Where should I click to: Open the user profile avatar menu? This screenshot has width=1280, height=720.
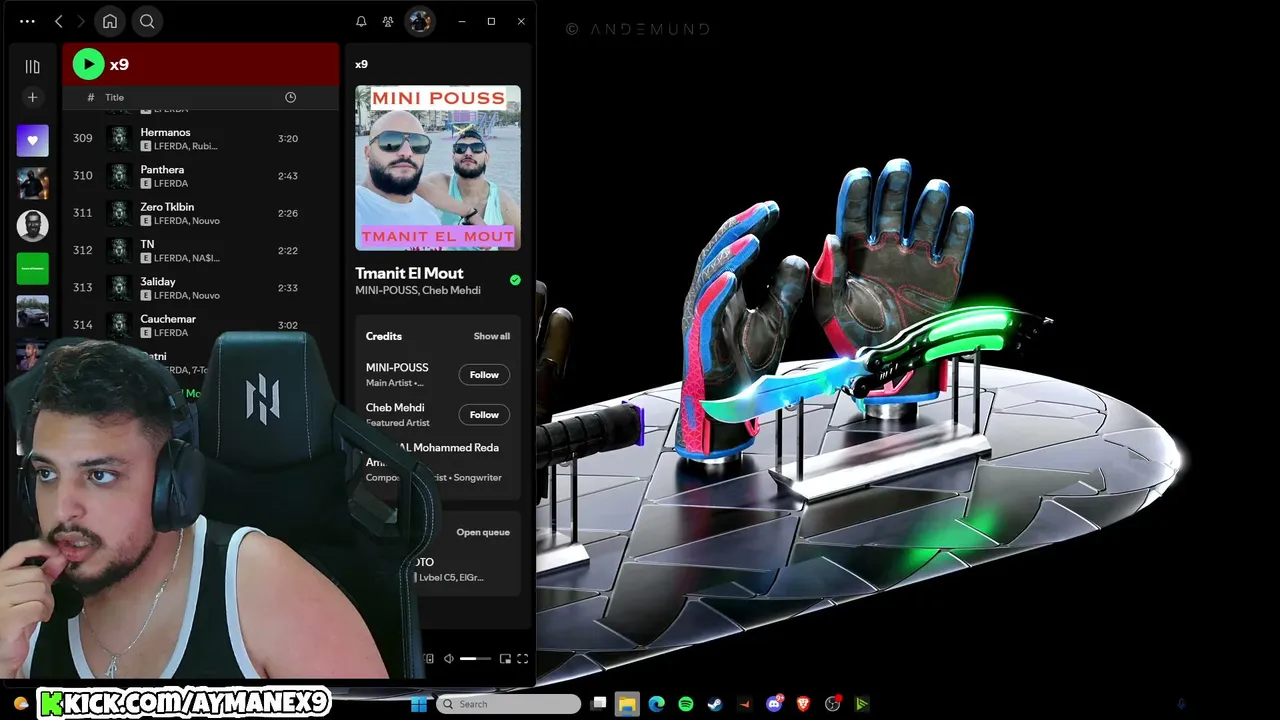(x=420, y=21)
